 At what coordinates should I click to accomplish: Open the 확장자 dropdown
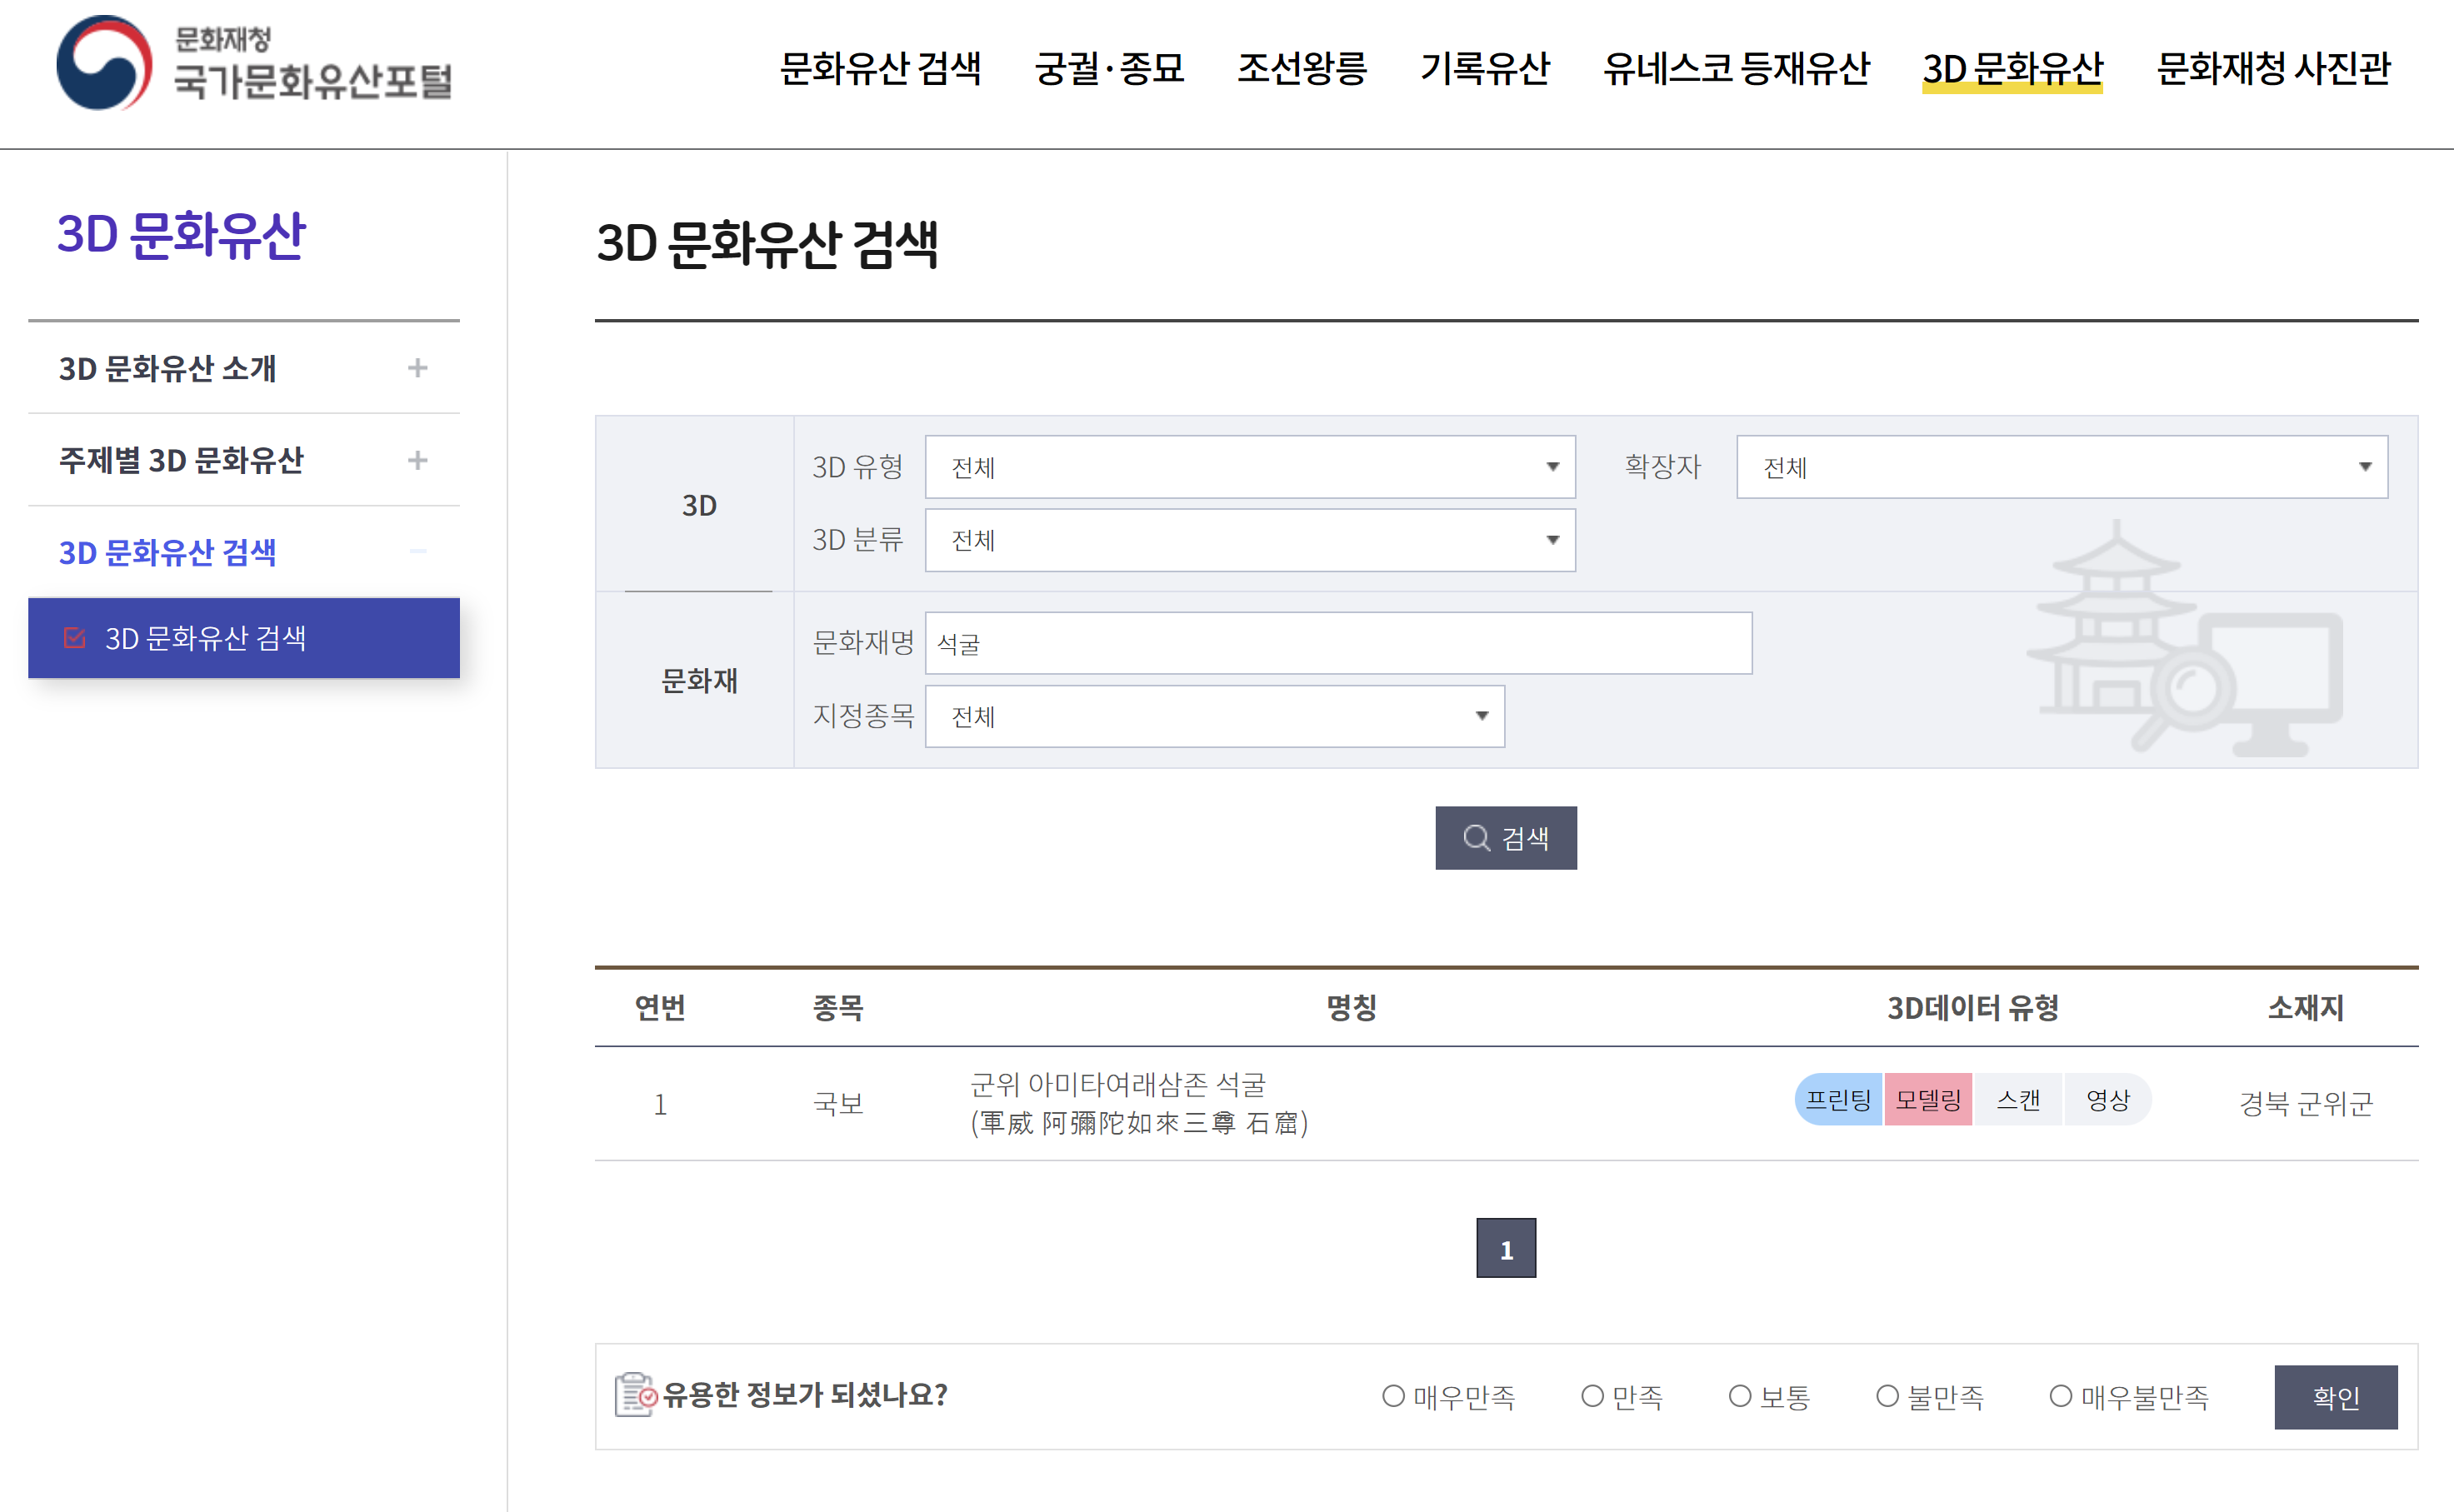[x=2062, y=467]
